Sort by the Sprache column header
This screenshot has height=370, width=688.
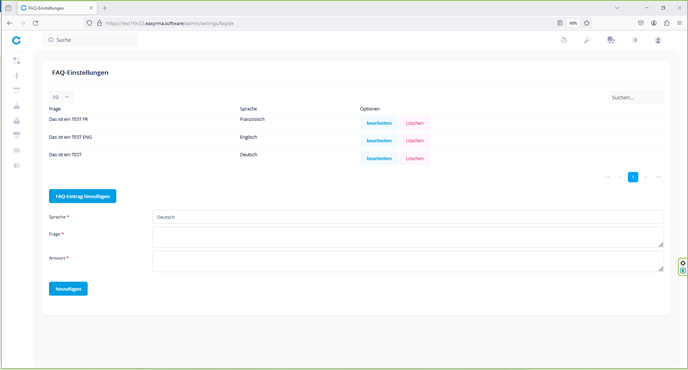pyautogui.click(x=248, y=109)
